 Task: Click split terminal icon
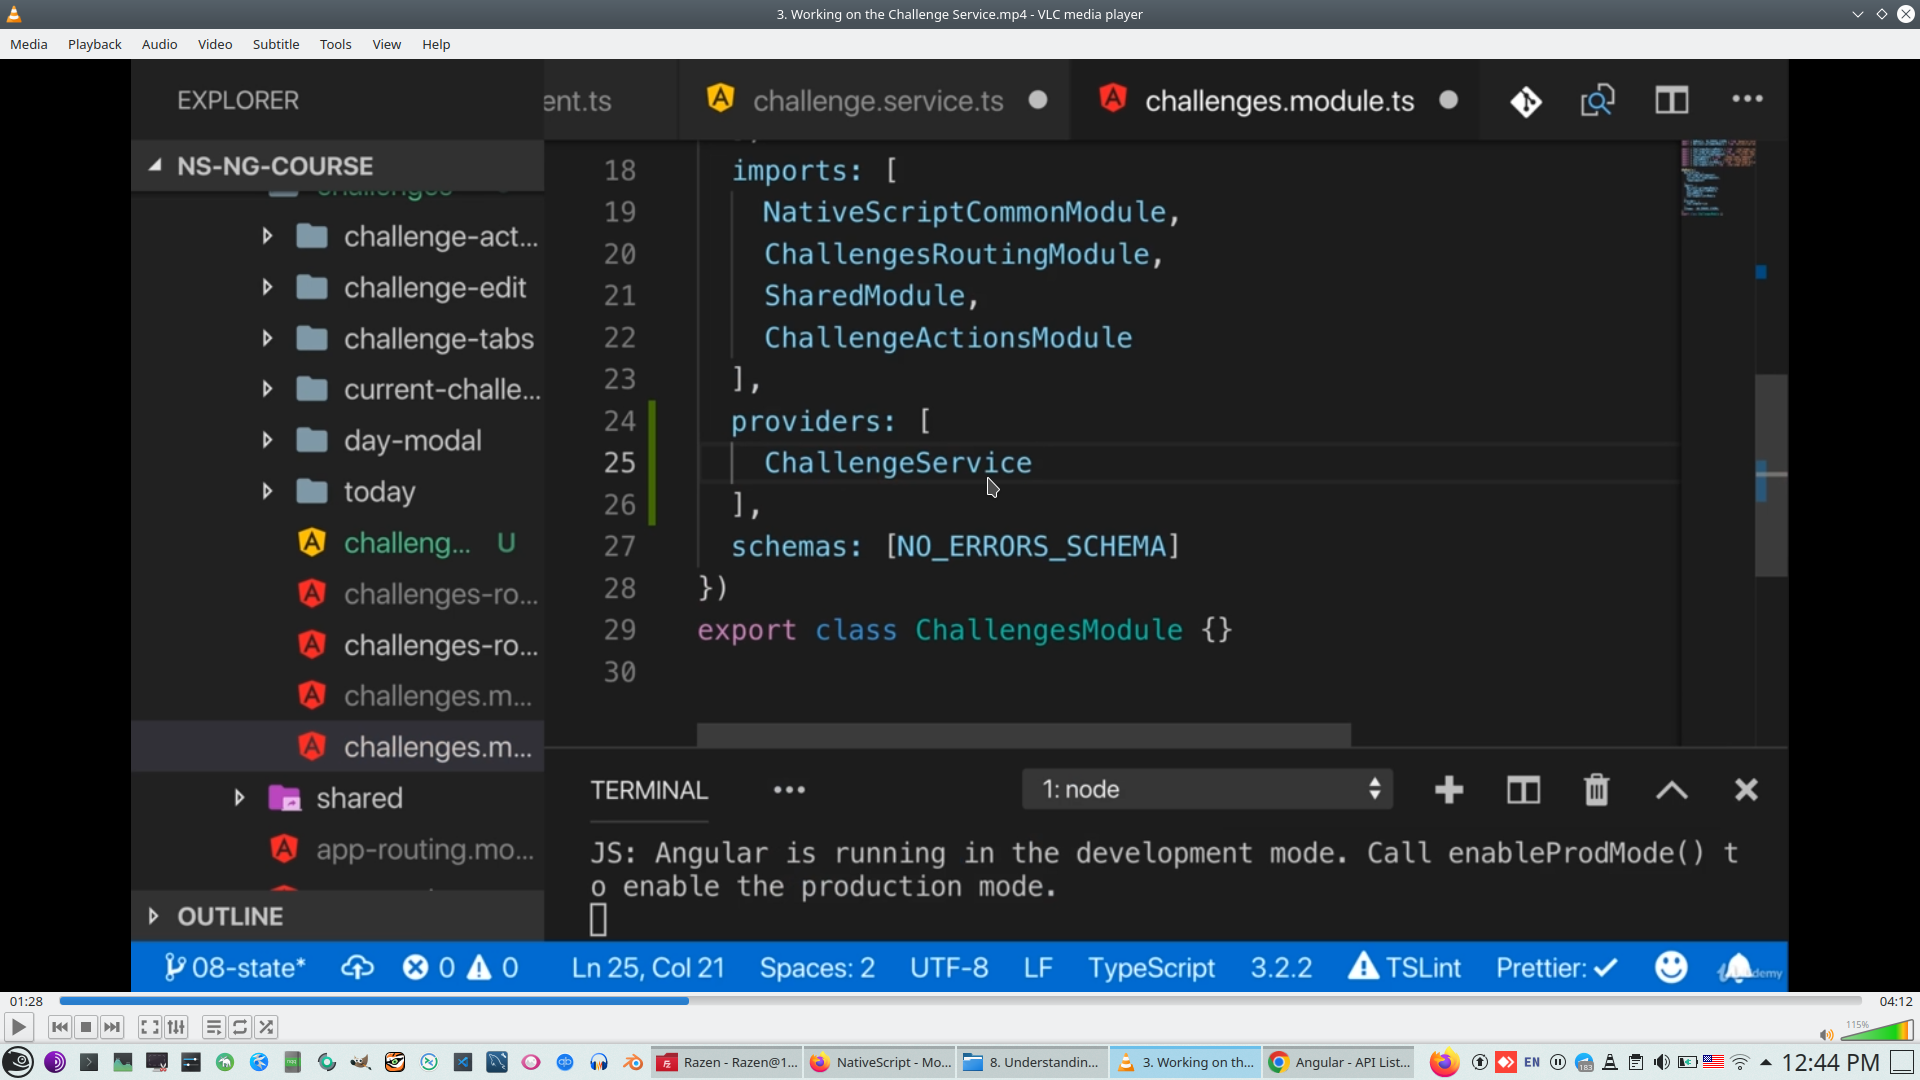pyautogui.click(x=1523, y=790)
